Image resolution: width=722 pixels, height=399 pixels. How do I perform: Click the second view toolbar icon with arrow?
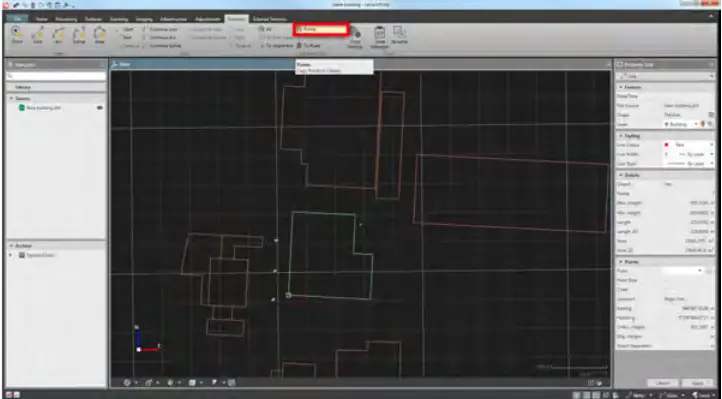tap(149, 382)
